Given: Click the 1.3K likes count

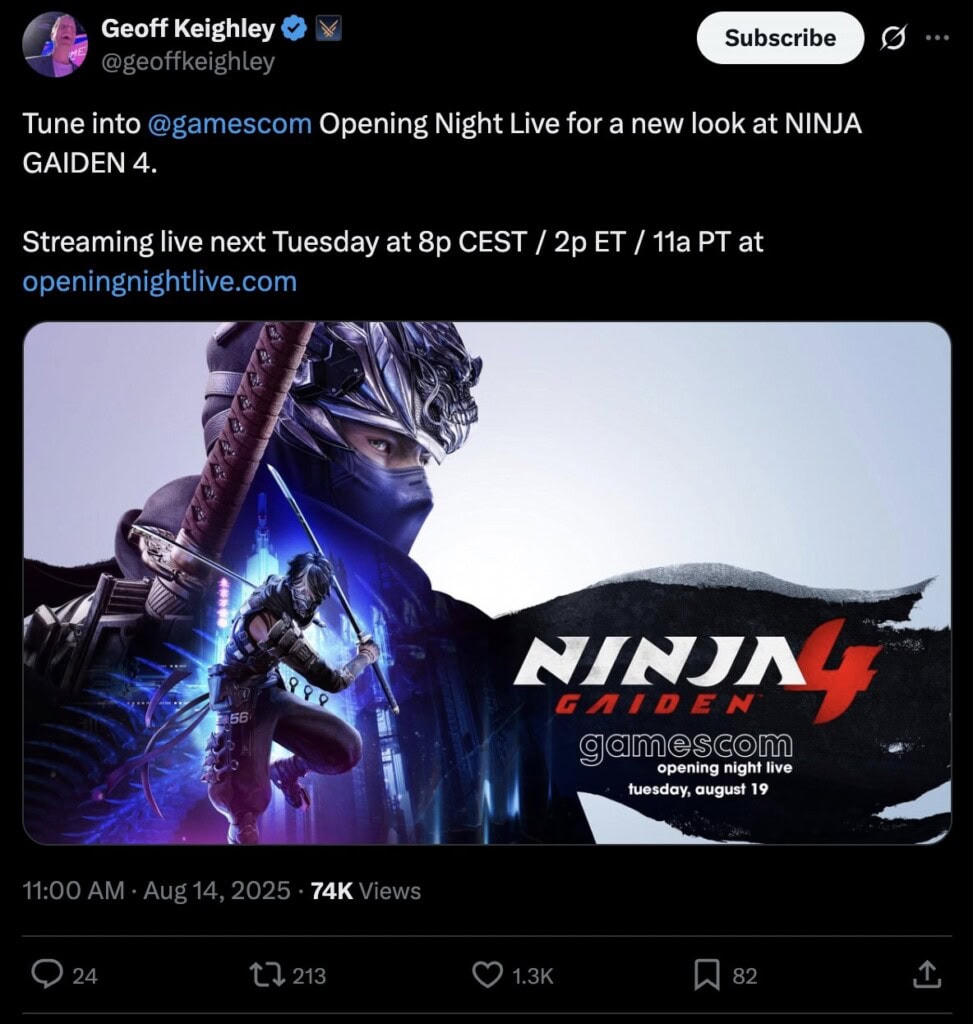Looking at the screenshot, I should click(x=533, y=976).
